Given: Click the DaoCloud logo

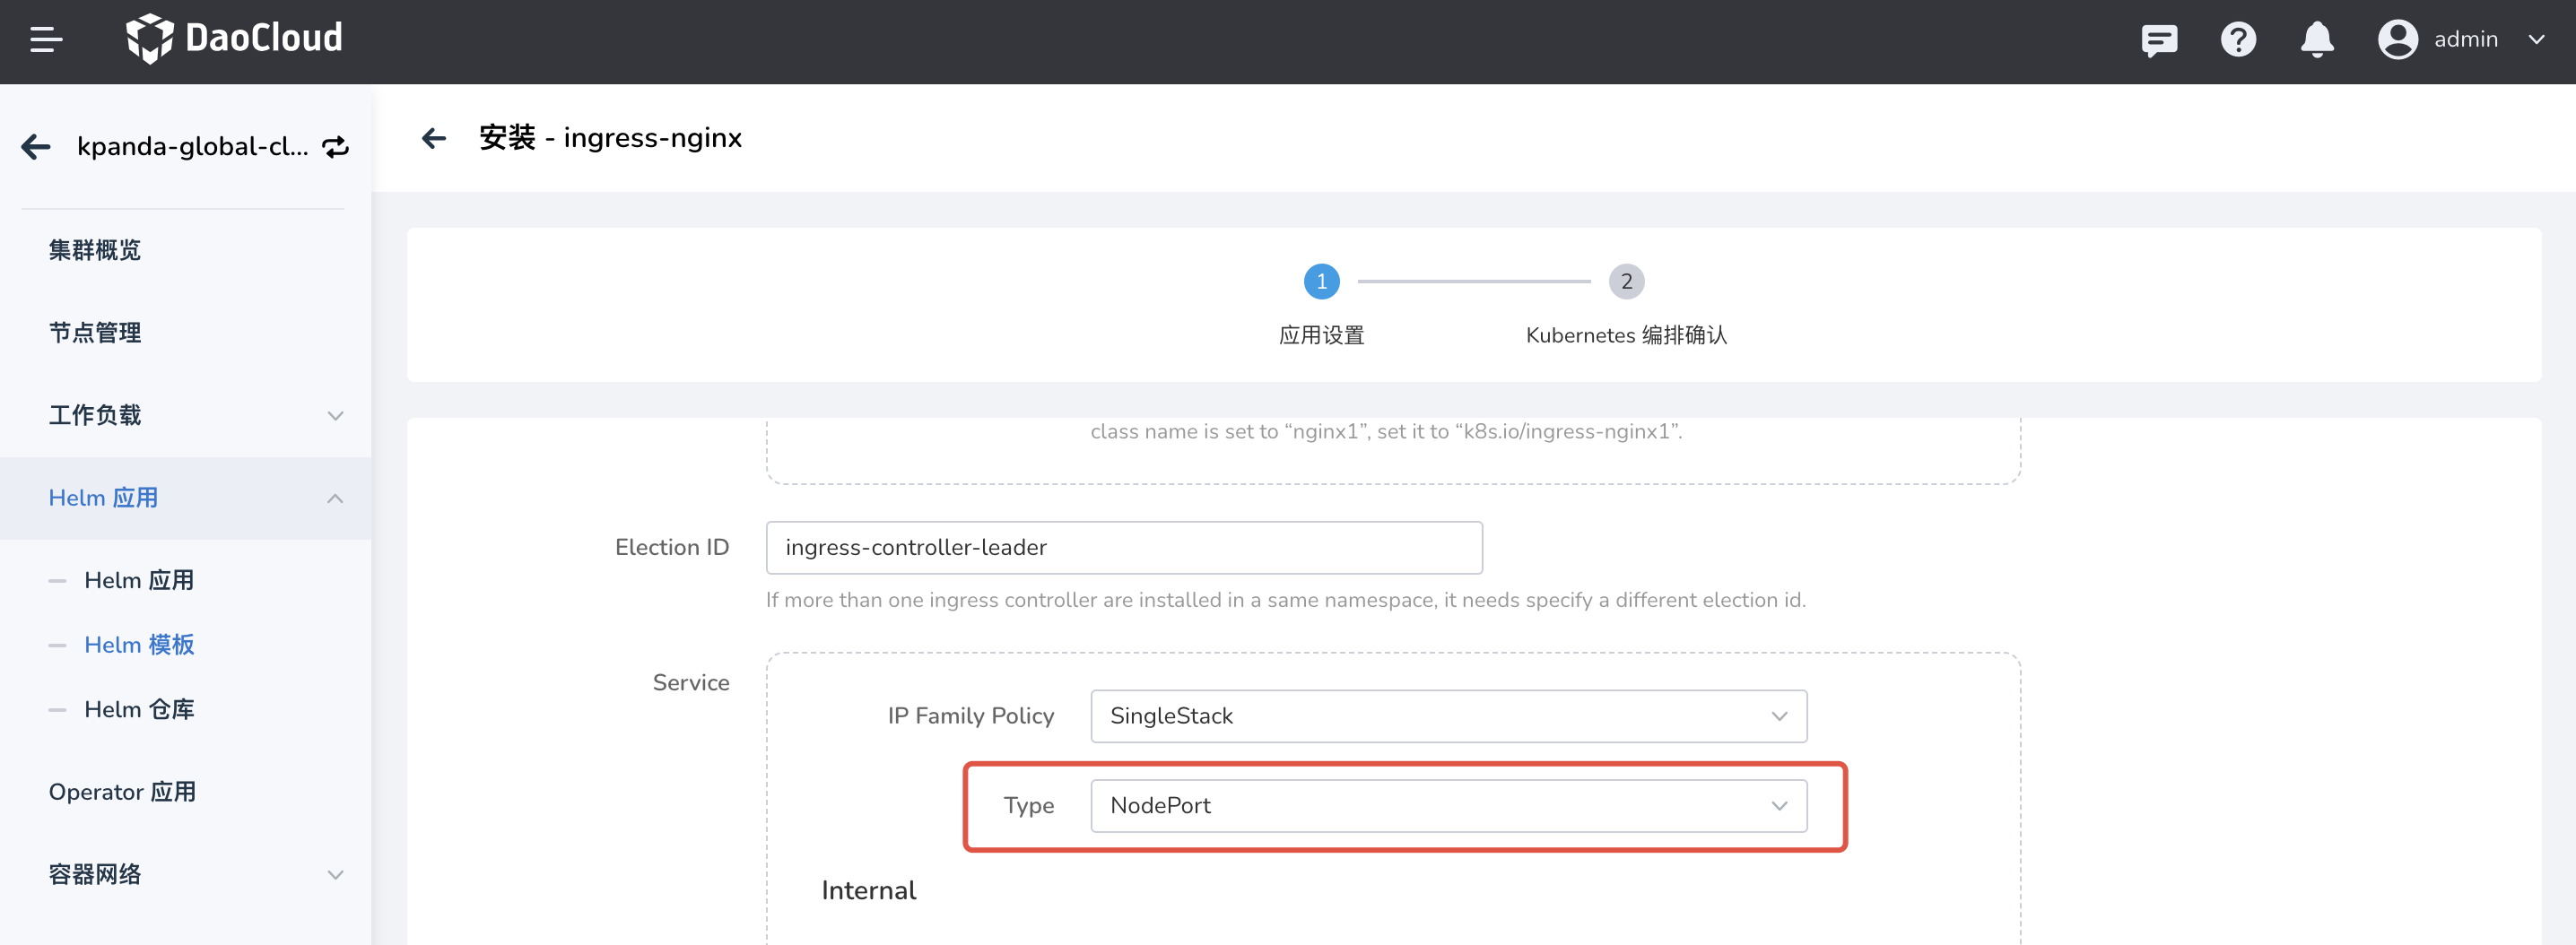Looking at the screenshot, I should tap(236, 38).
